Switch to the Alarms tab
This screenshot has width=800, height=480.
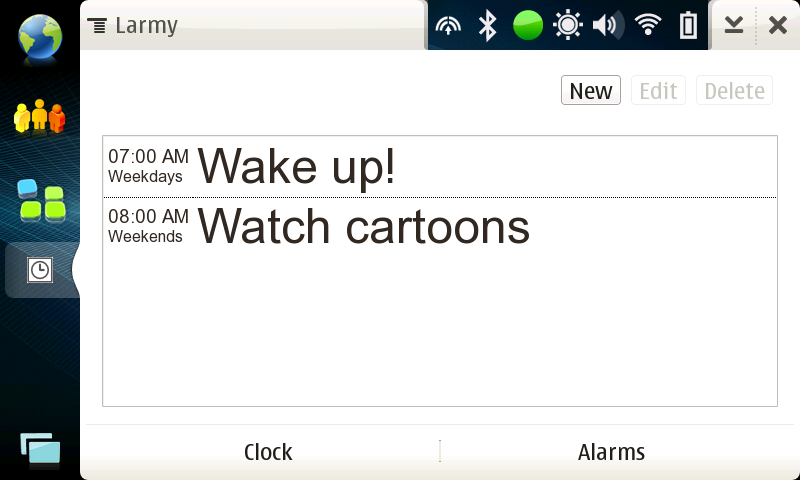pos(611,452)
